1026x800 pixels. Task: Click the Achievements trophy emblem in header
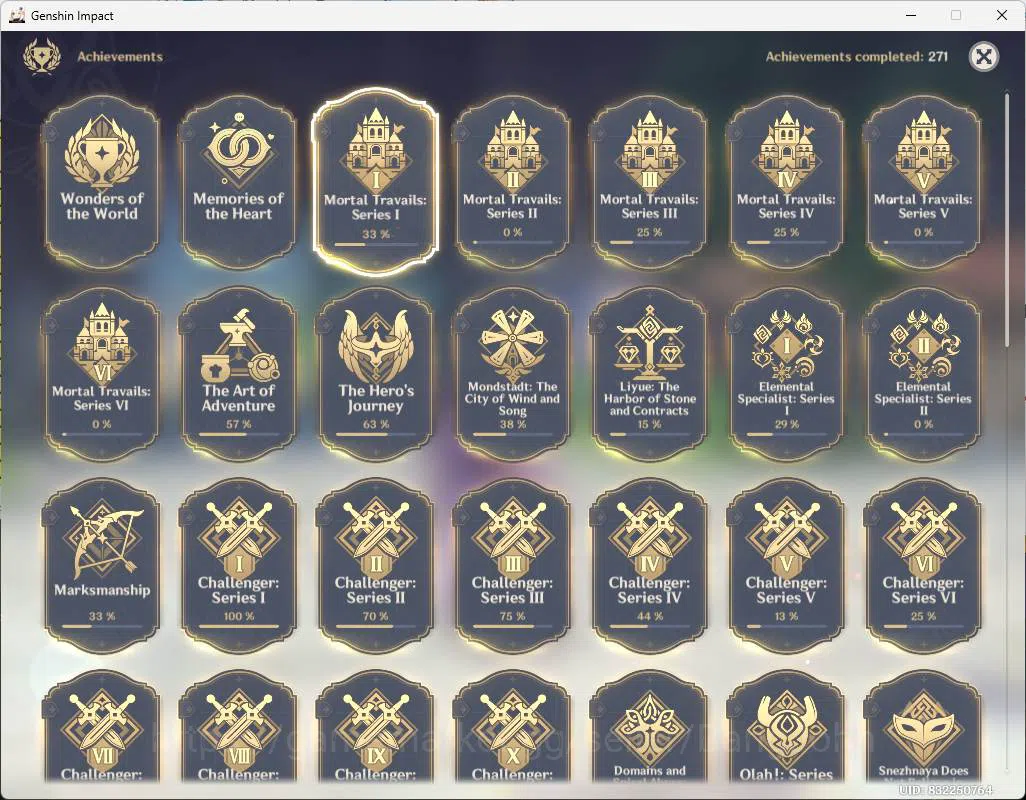click(42, 56)
